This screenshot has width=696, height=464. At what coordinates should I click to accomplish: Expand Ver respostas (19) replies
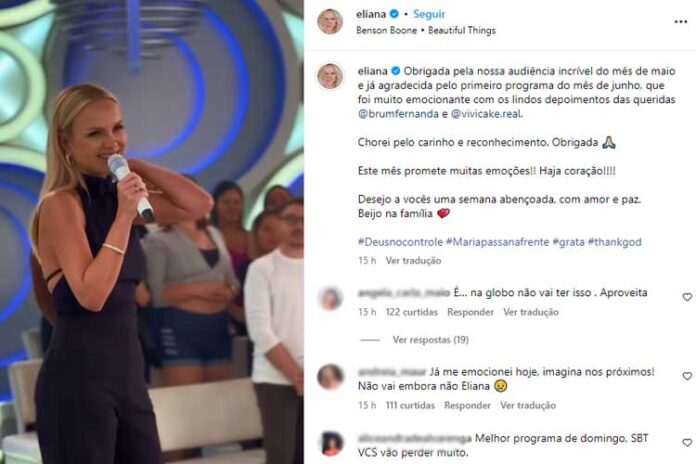point(431,340)
